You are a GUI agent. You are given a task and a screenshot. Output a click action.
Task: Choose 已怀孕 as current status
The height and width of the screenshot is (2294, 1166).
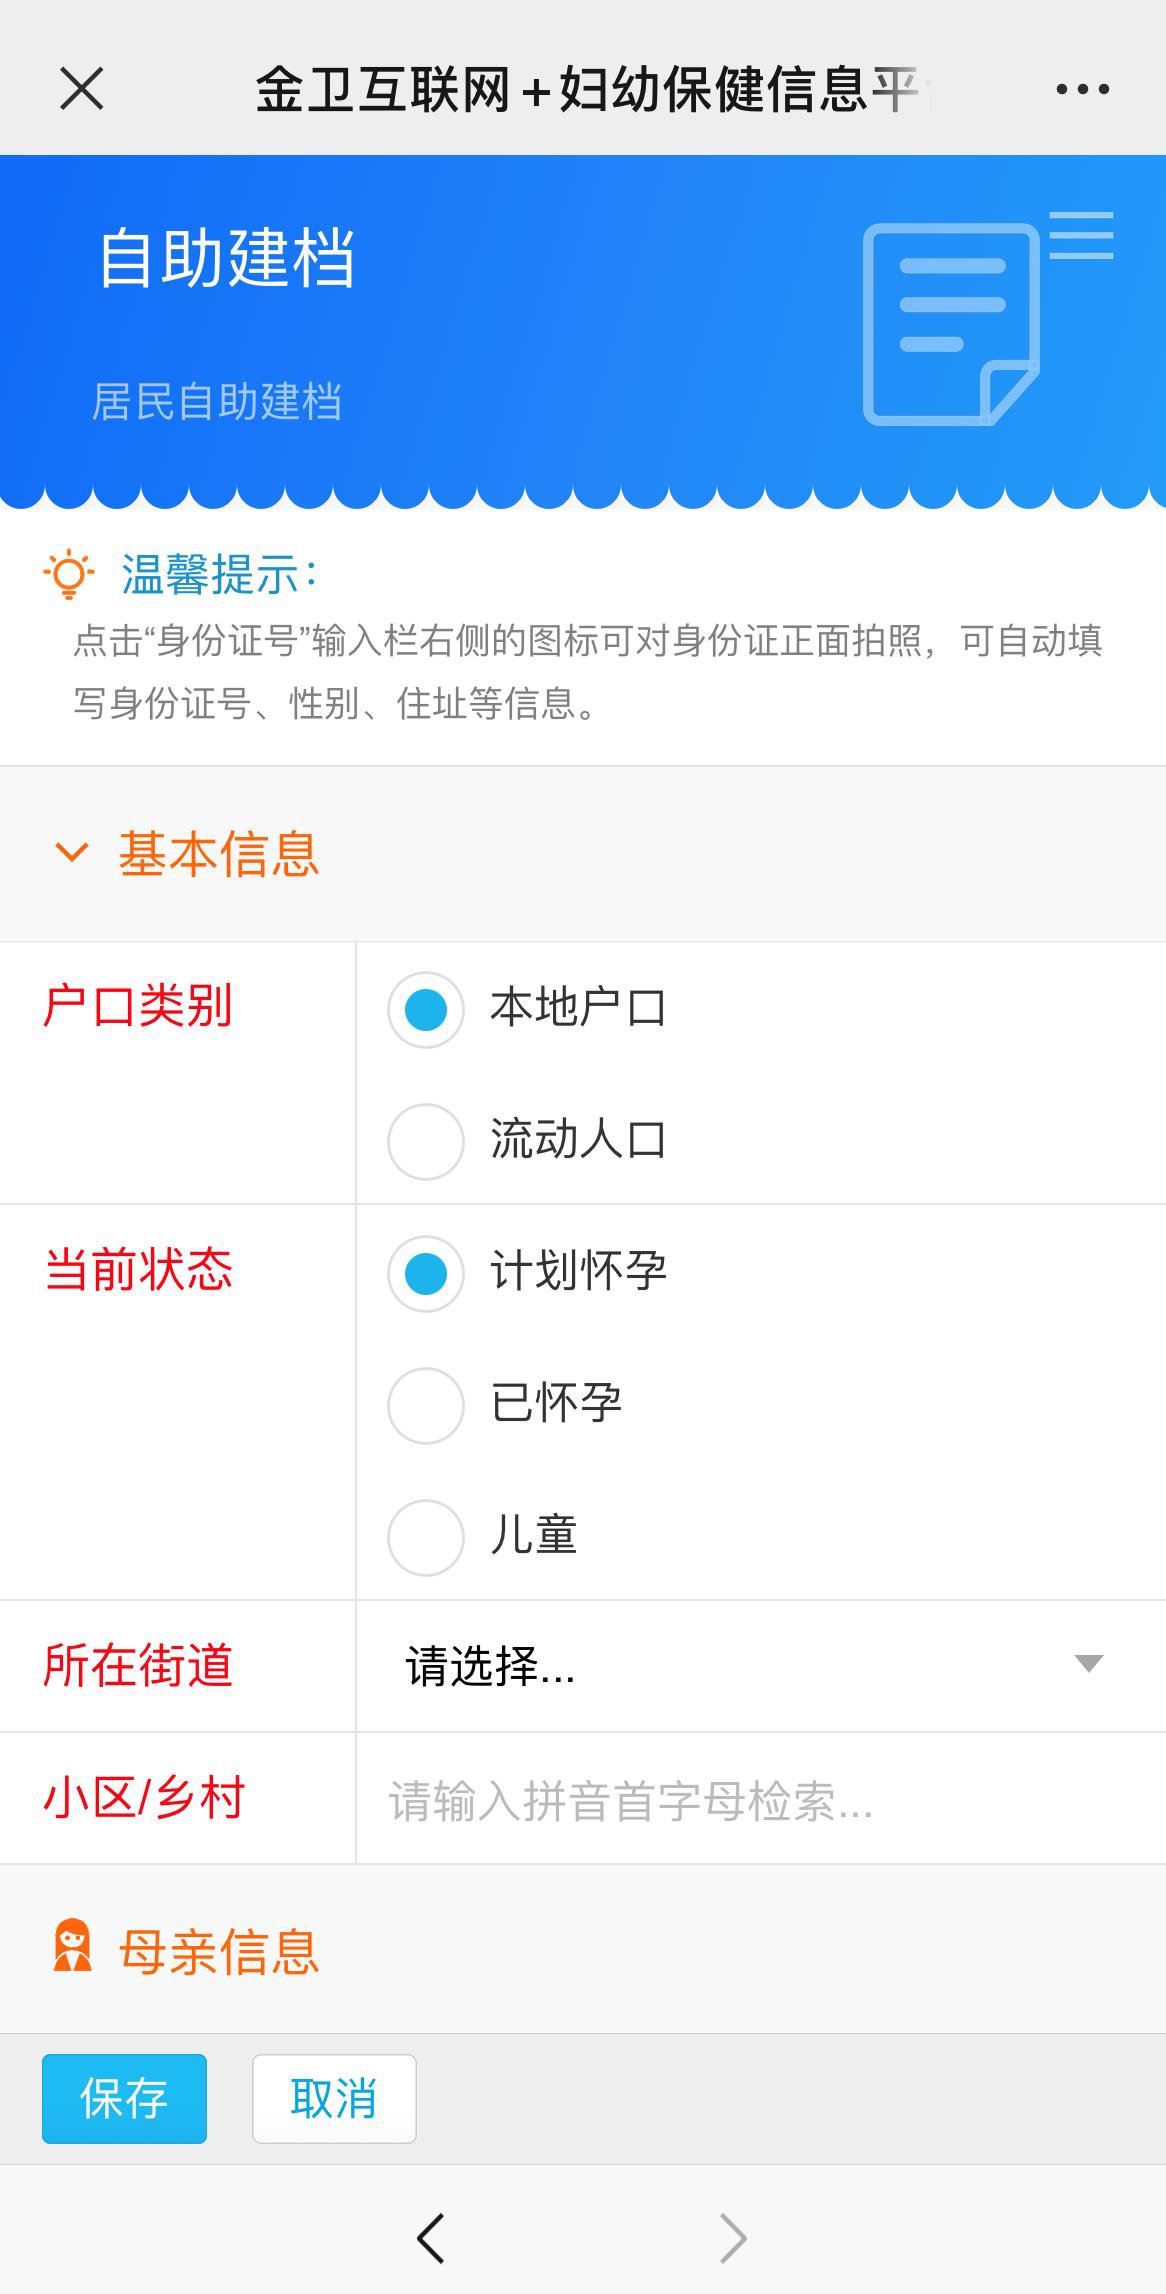click(x=426, y=1405)
